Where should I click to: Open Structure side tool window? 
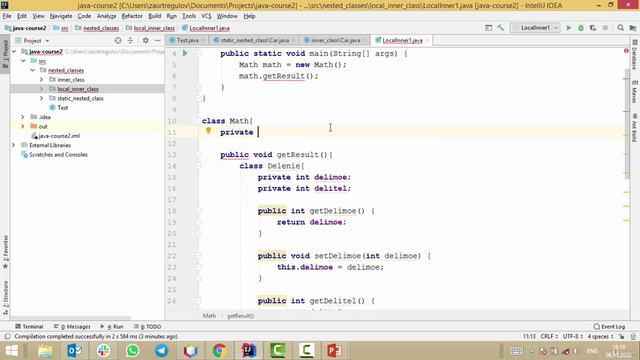5,297
